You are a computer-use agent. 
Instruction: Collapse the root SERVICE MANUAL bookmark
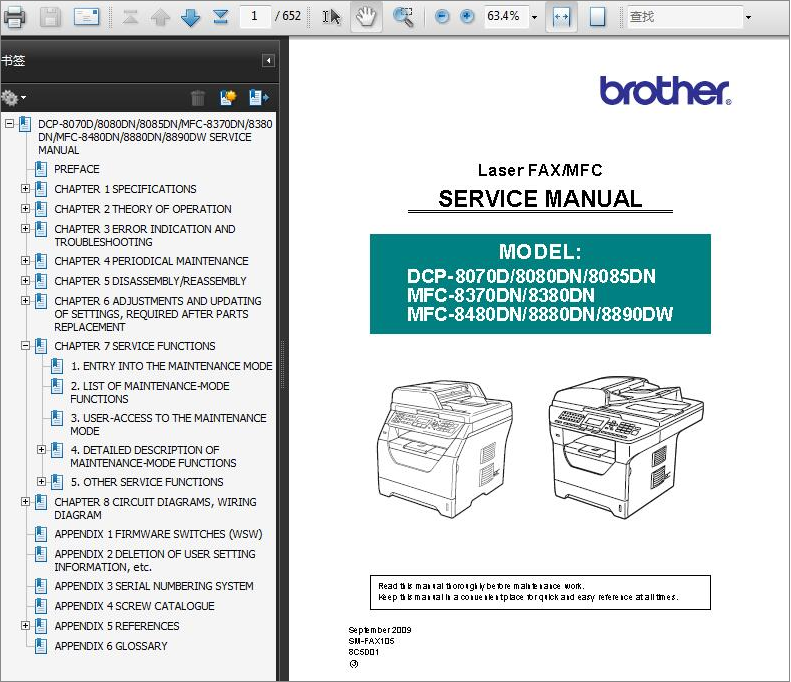point(9,123)
